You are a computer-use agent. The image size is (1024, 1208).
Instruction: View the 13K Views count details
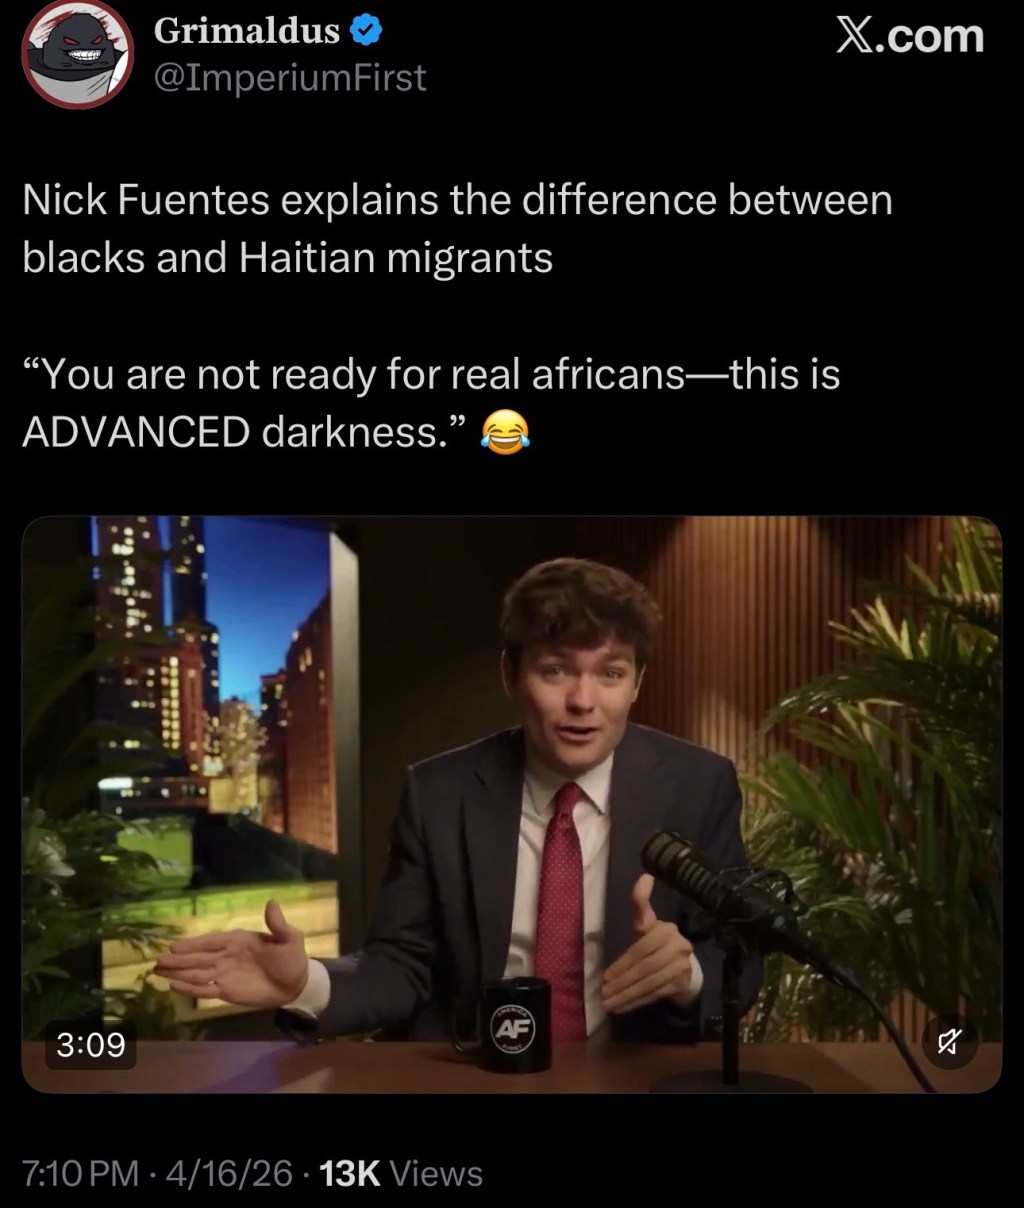point(400,1173)
